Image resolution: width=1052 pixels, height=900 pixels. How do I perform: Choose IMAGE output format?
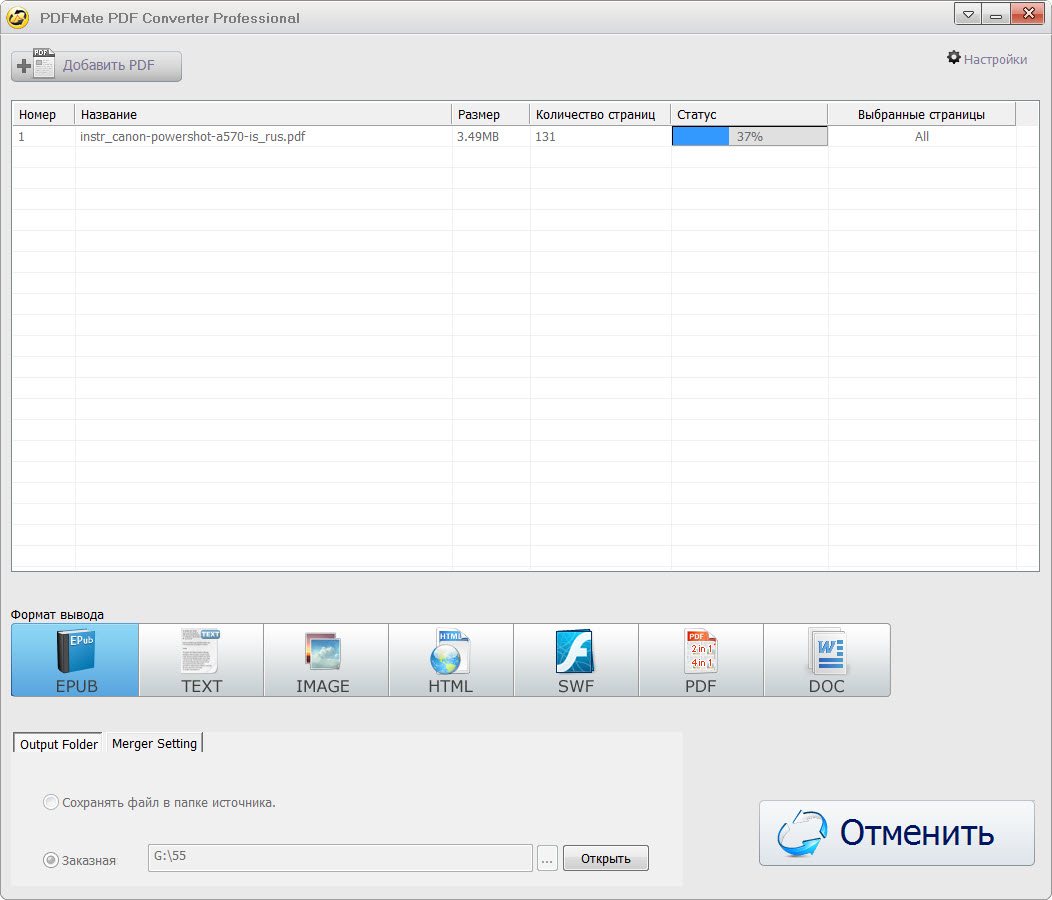326,660
